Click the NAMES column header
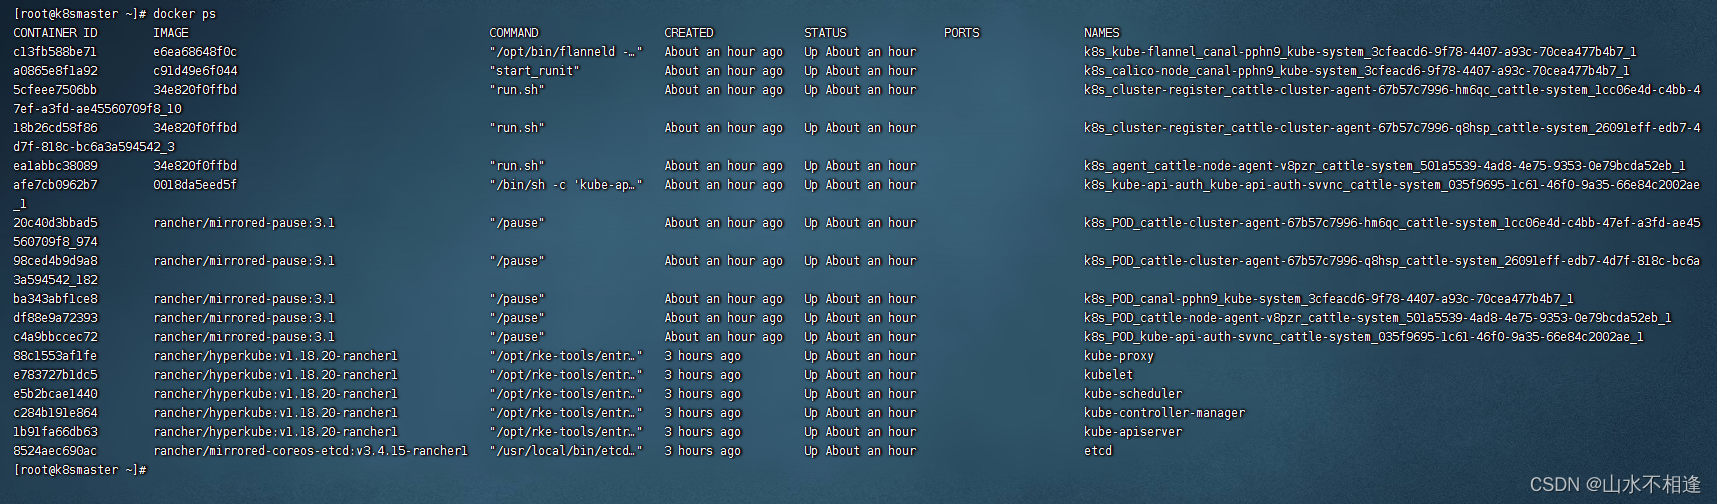1717x504 pixels. coord(1102,33)
